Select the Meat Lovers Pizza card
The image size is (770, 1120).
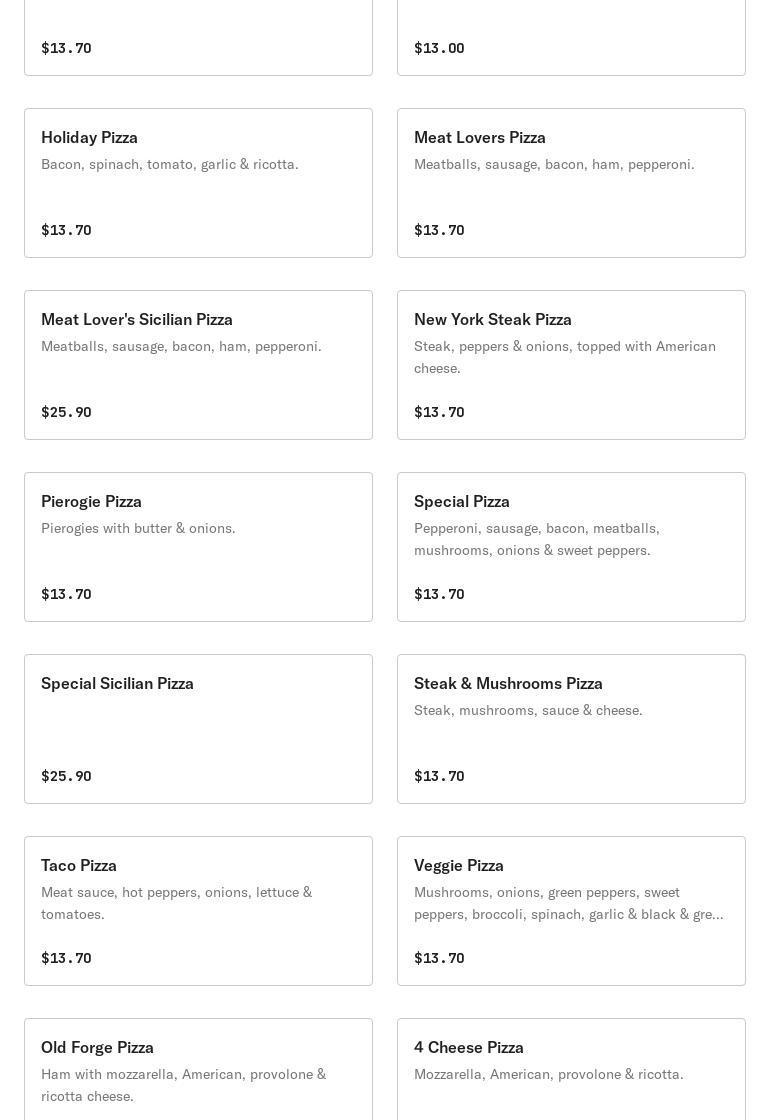[571, 183]
